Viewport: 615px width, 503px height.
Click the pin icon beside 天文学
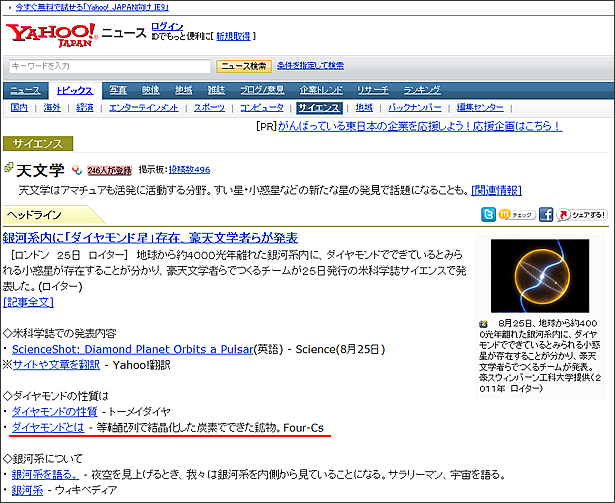pos(8,168)
